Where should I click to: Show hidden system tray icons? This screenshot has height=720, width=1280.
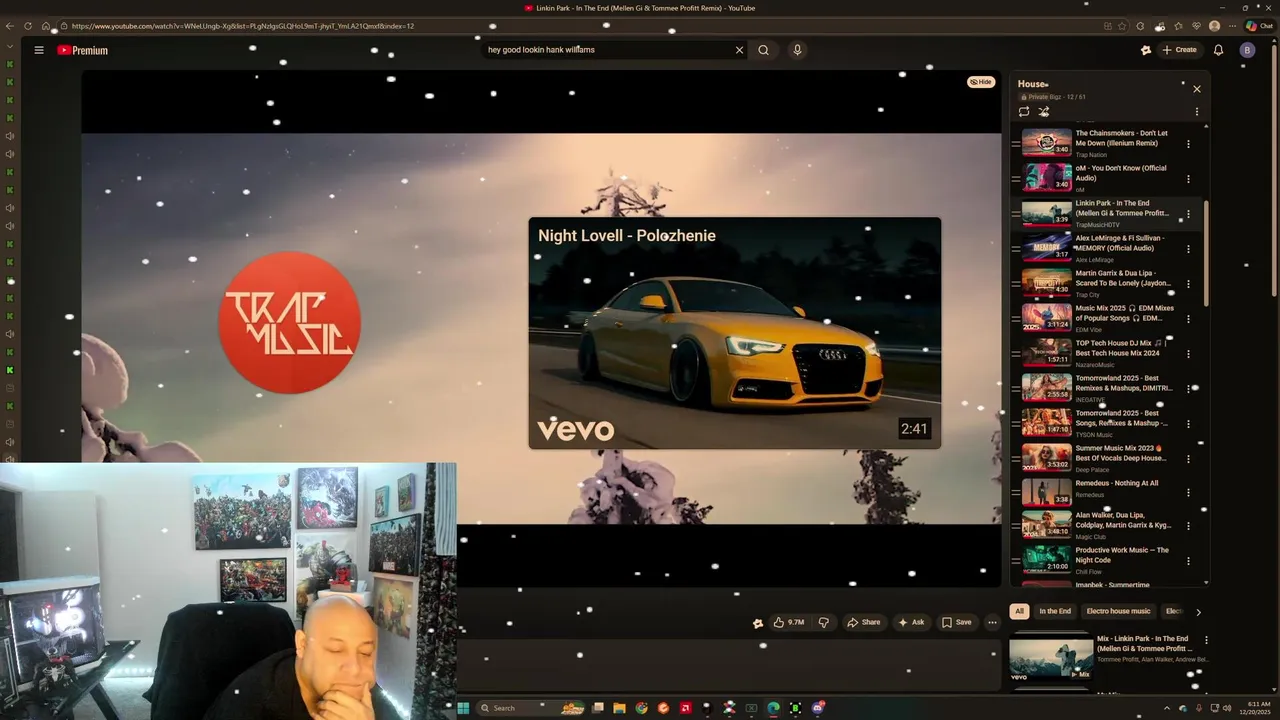pyautogui.click(x=1166, y=708)
